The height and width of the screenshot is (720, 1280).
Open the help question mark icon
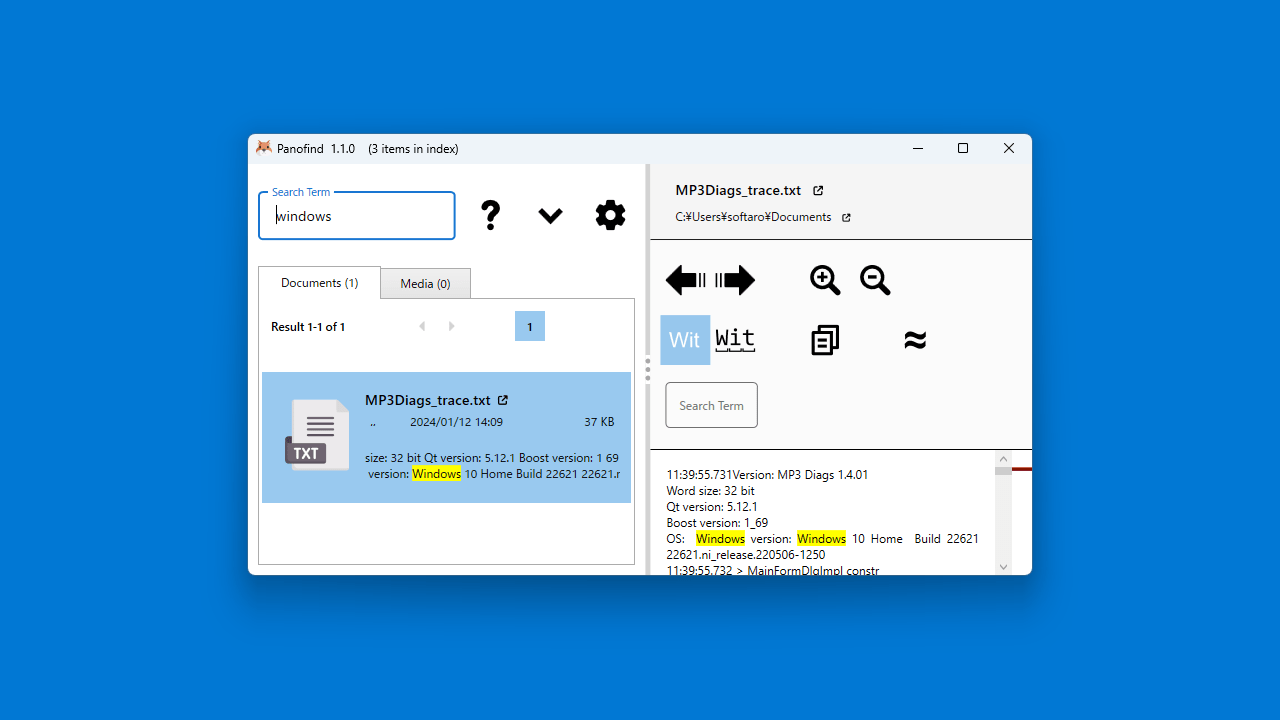490,215
